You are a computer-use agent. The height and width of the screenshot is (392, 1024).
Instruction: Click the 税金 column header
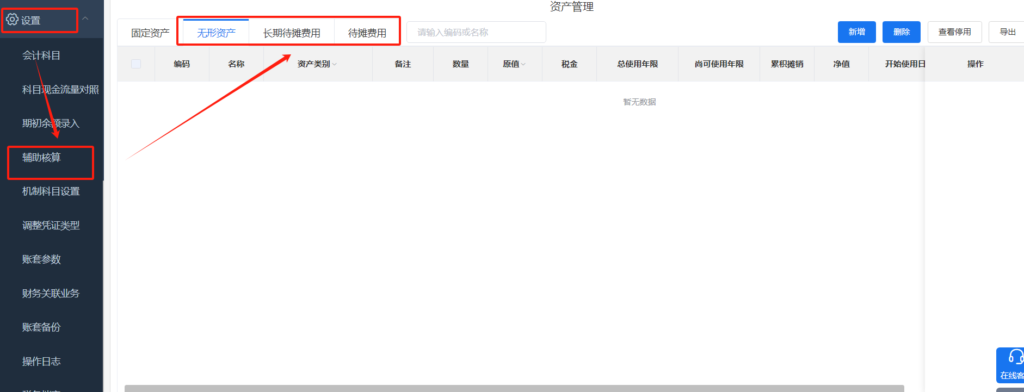[569, 64]
